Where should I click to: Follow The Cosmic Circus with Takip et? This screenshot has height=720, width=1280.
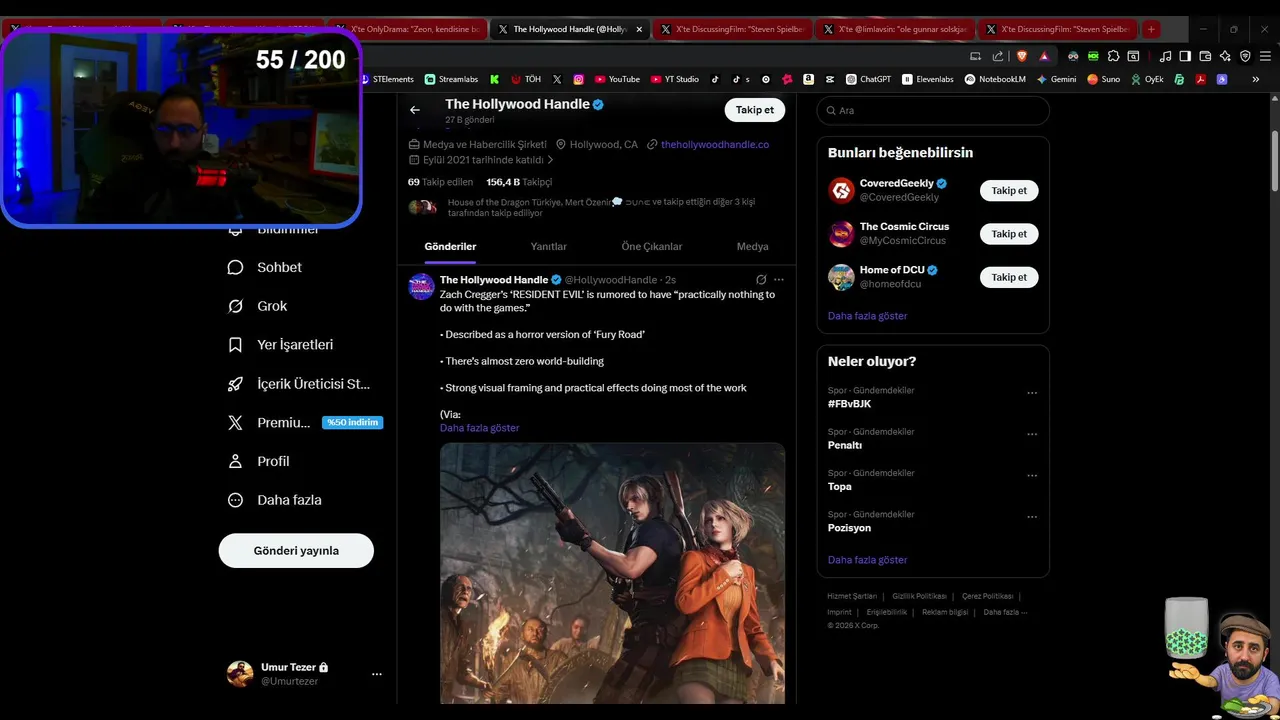pos(1009,234)
